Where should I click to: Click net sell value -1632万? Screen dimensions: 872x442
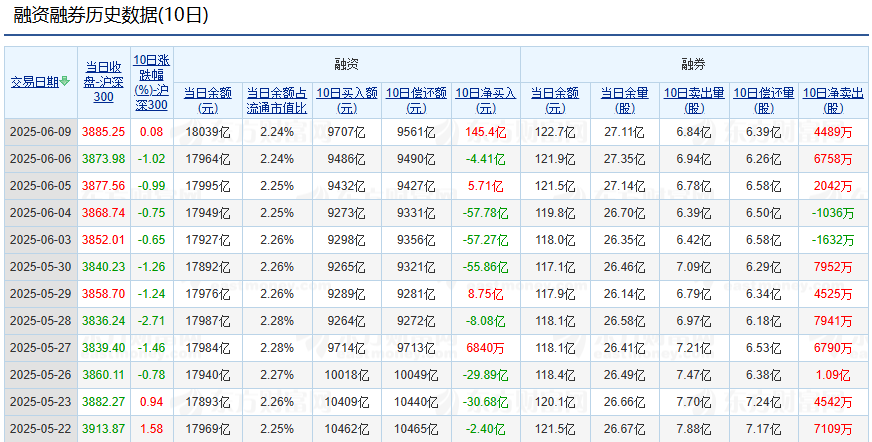[833, 240]
